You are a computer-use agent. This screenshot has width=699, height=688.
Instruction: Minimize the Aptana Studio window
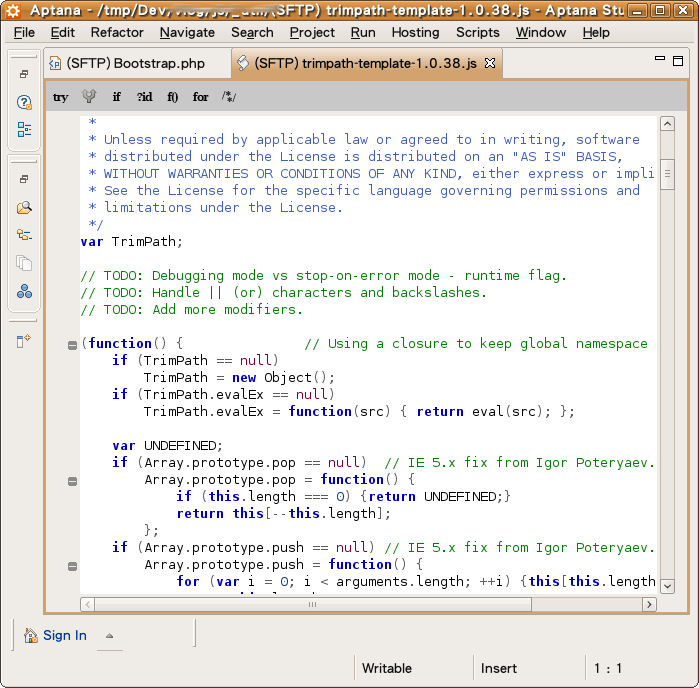(x=637, y=11)
